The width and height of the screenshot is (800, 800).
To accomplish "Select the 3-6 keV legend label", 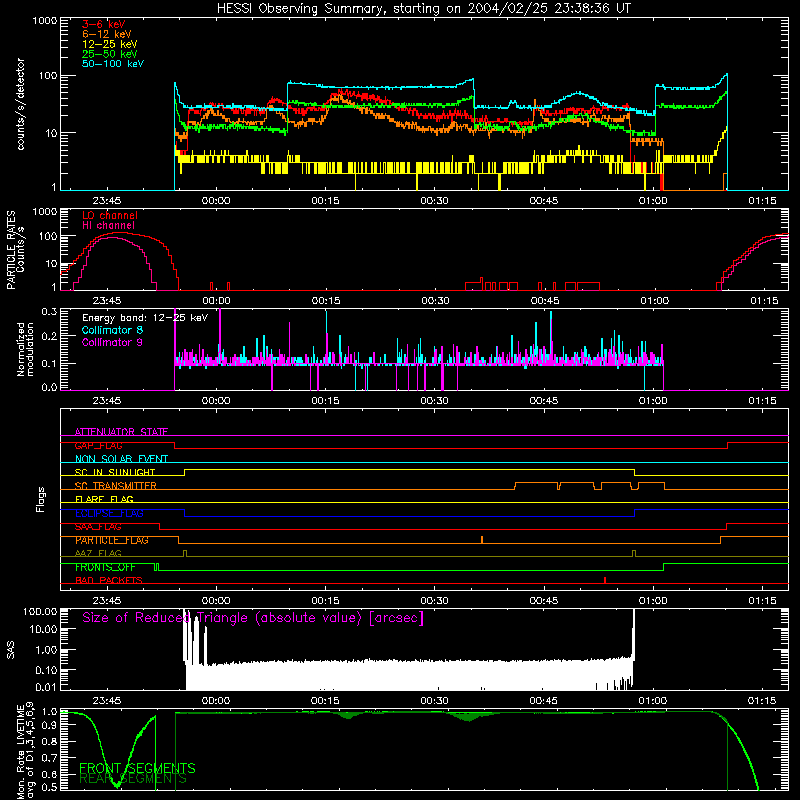I will point(104,24).
